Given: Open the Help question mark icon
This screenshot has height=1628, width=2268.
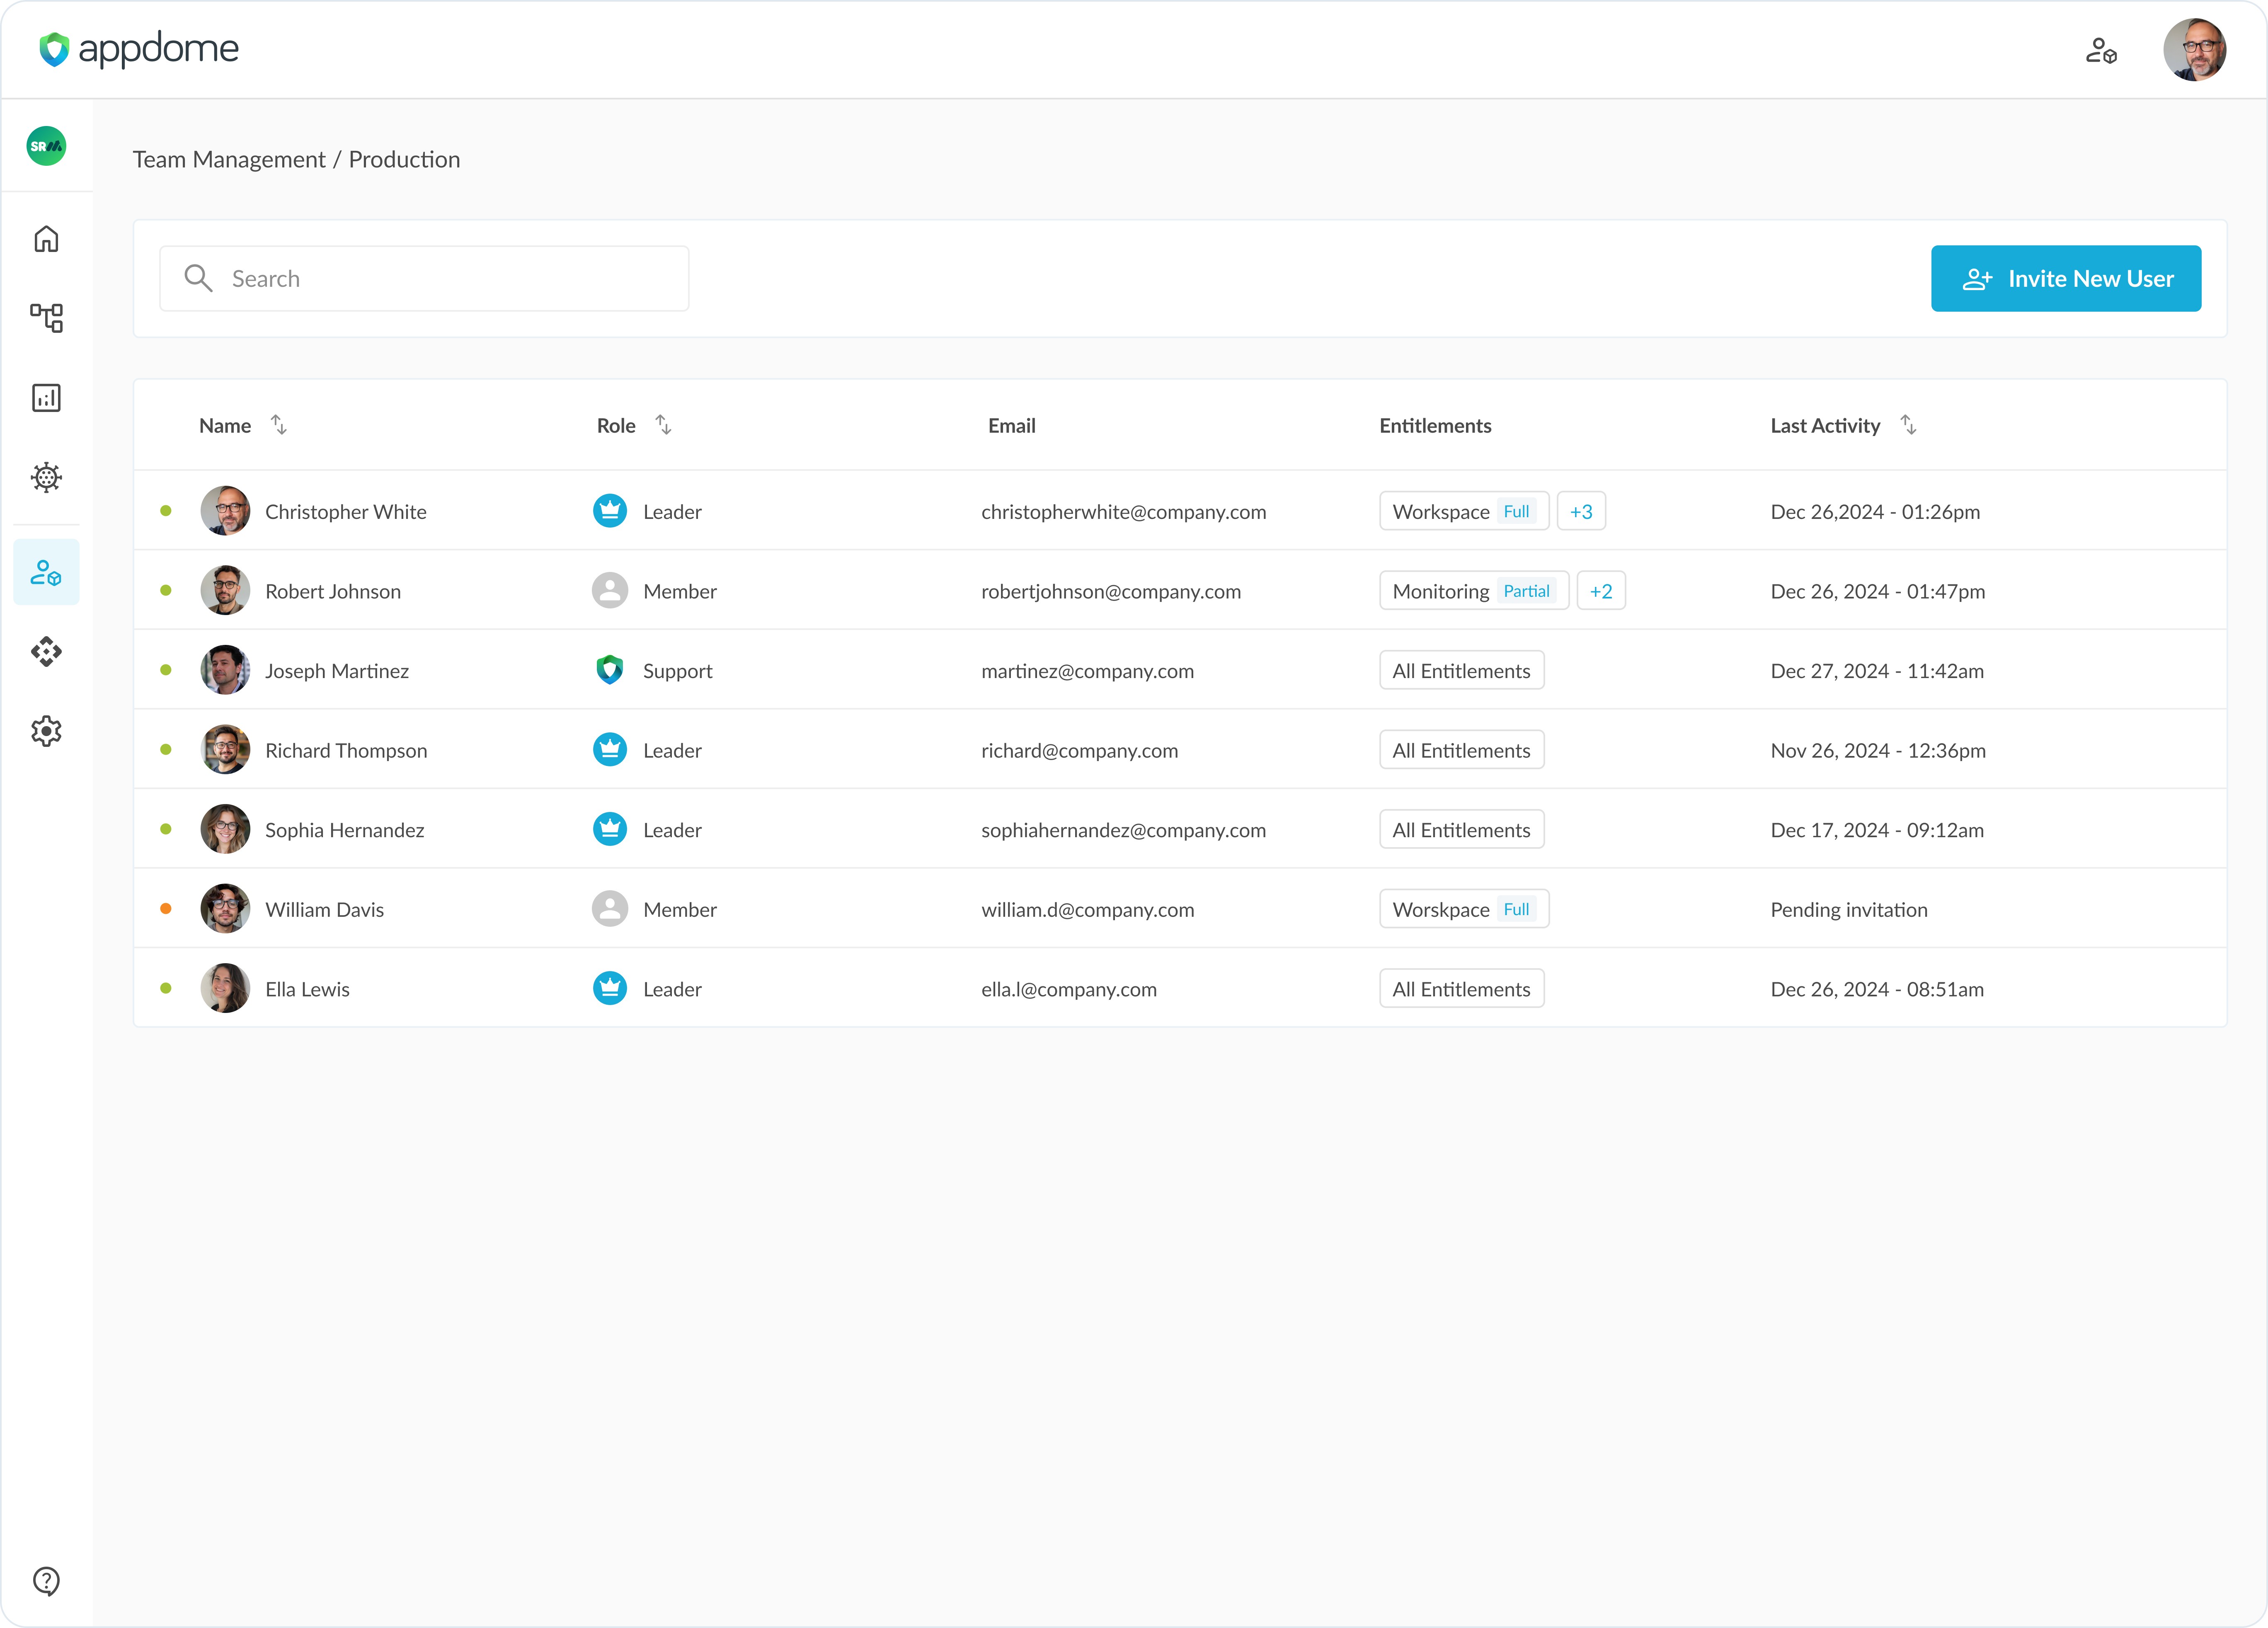Looking at the screenshot, I should point(46,1581).
